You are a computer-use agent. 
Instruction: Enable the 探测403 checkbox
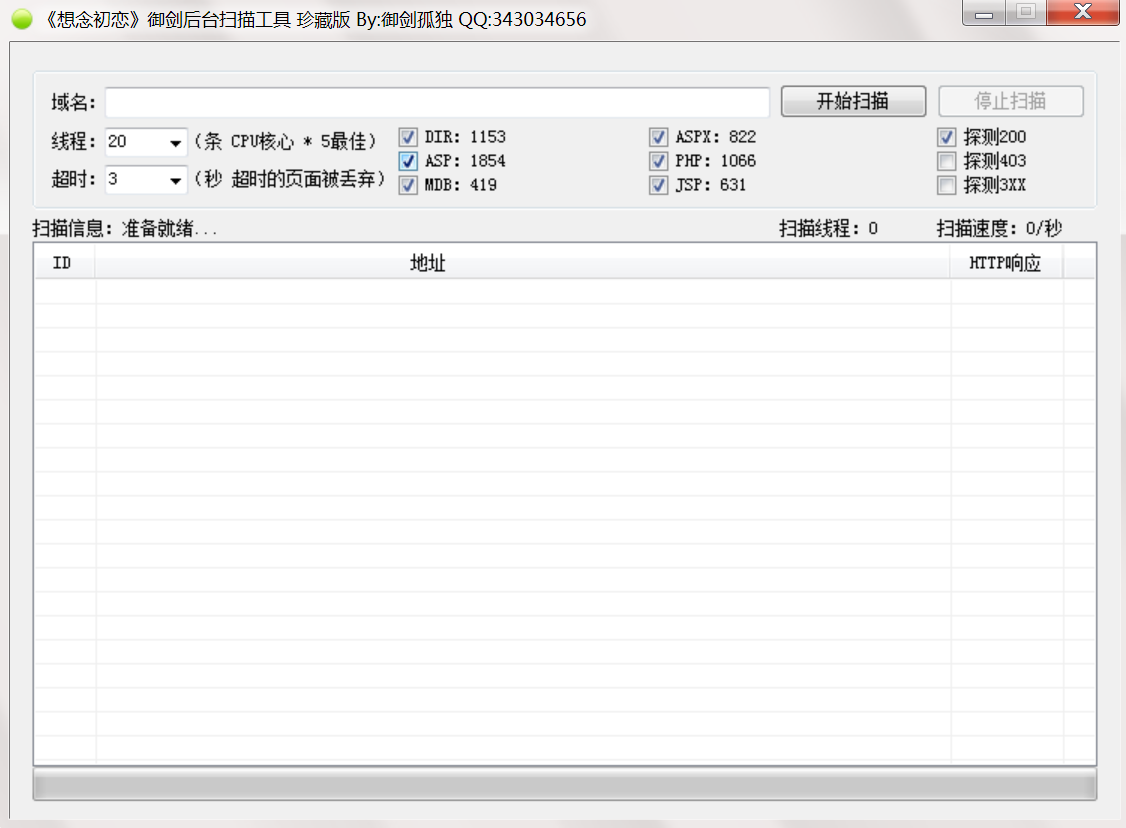pyautogui.click(x=946, y=161)
